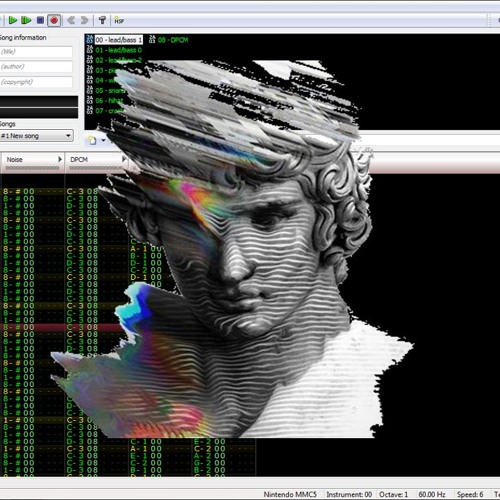Start playback with the green Play icon
500x500 pixels.
click(13, 21)
